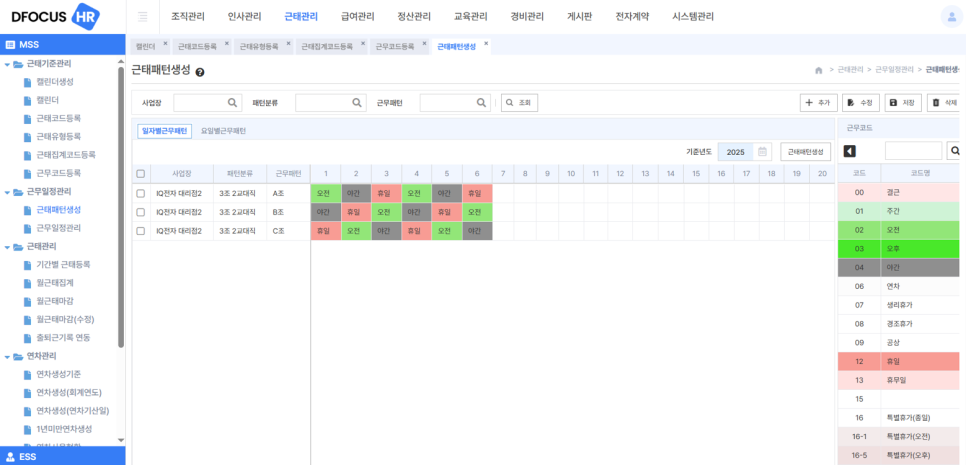Open the 근태관리 top menu
The width and height of the screenshot is (966, 465).
[301, 17]
